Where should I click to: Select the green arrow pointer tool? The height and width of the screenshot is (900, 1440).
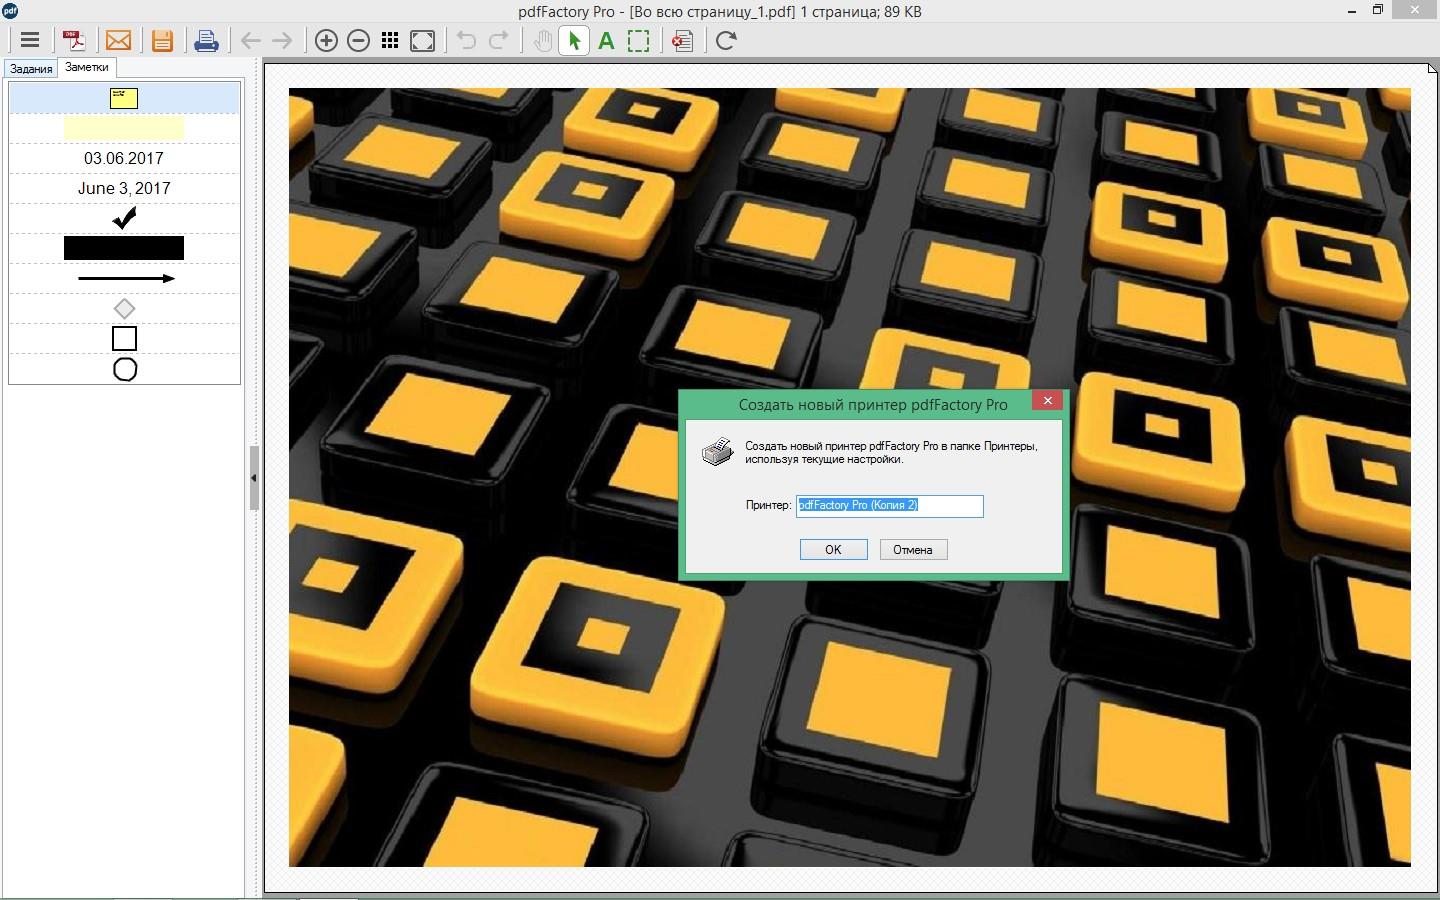574,41
